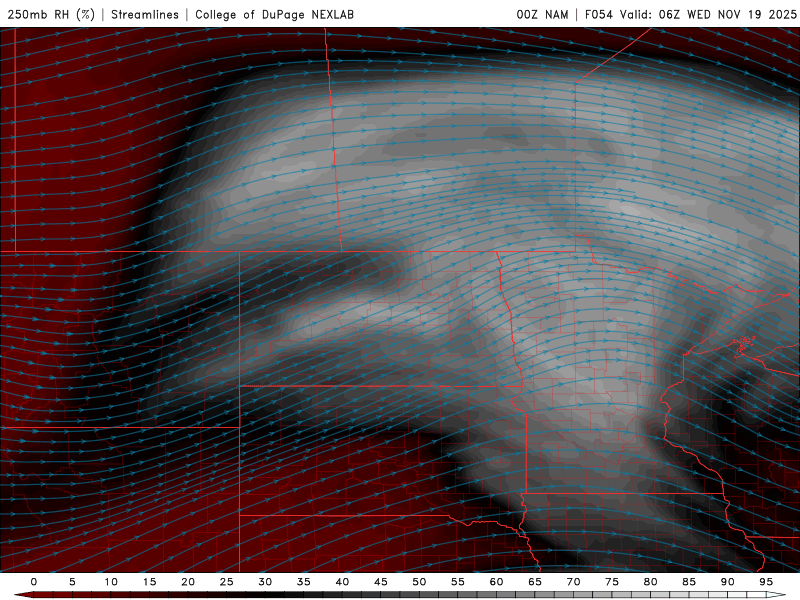The height and width of the screenshot is (600, 800).
Task: Click the colorbar label '70'
Action: pyautogui.click(x=573, y=582)
